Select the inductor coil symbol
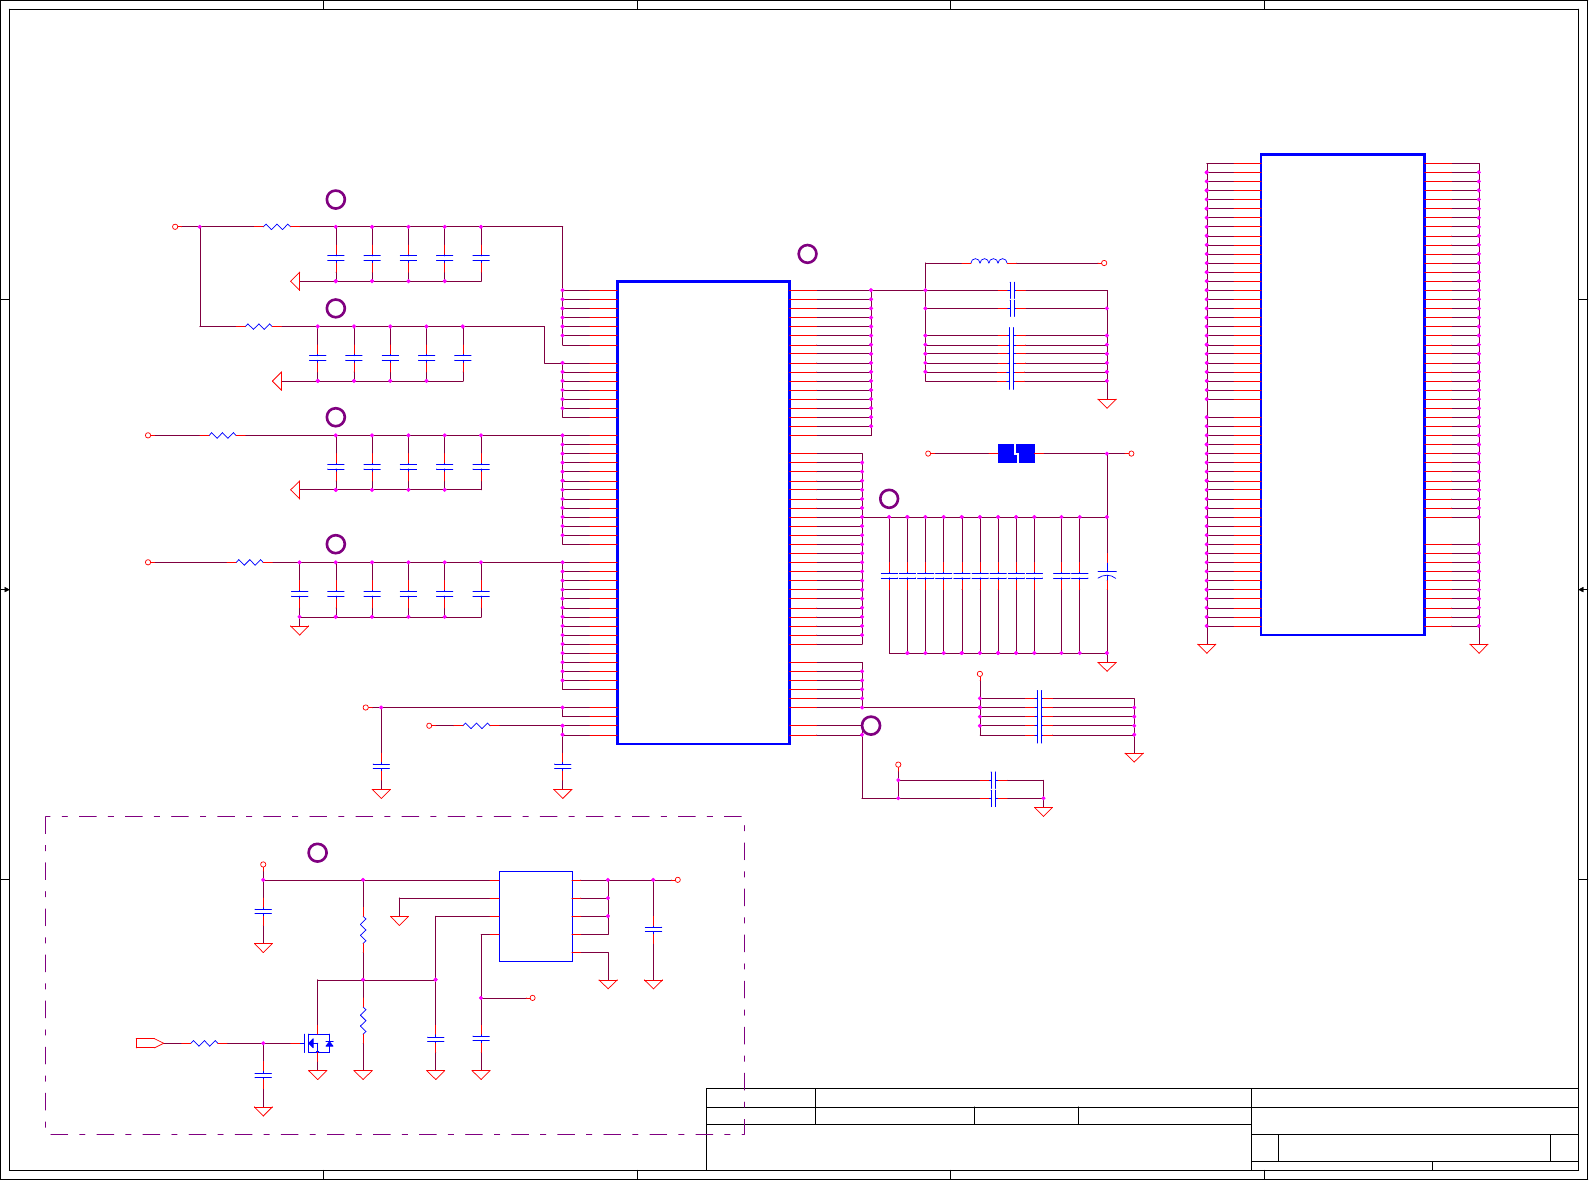Screen dimensions: 1589x1180 [x=989, y=262]
